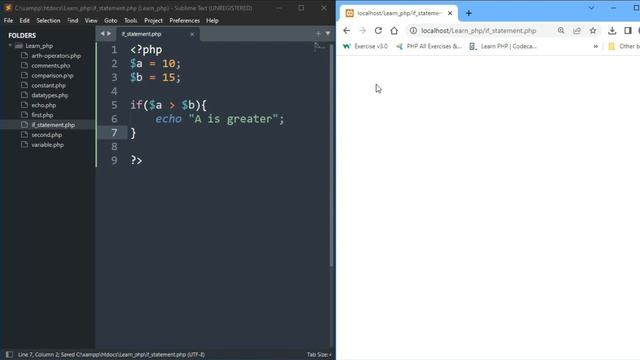The width and height of the screenshot is (640, 360).
Task: Open the Find menu
Action: pyautogui.click(x=73, y=20)
